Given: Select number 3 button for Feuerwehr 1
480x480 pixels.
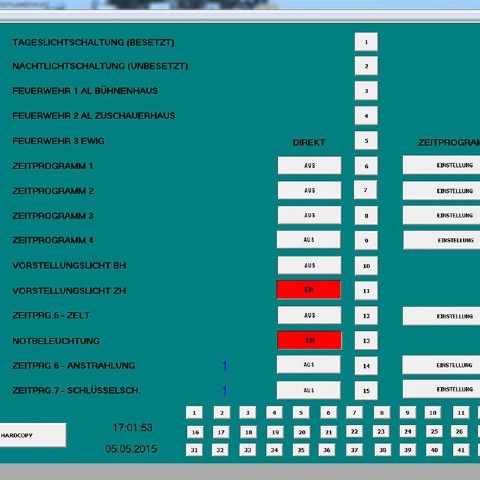Looking at the screenshot, I should coord(366,91).
